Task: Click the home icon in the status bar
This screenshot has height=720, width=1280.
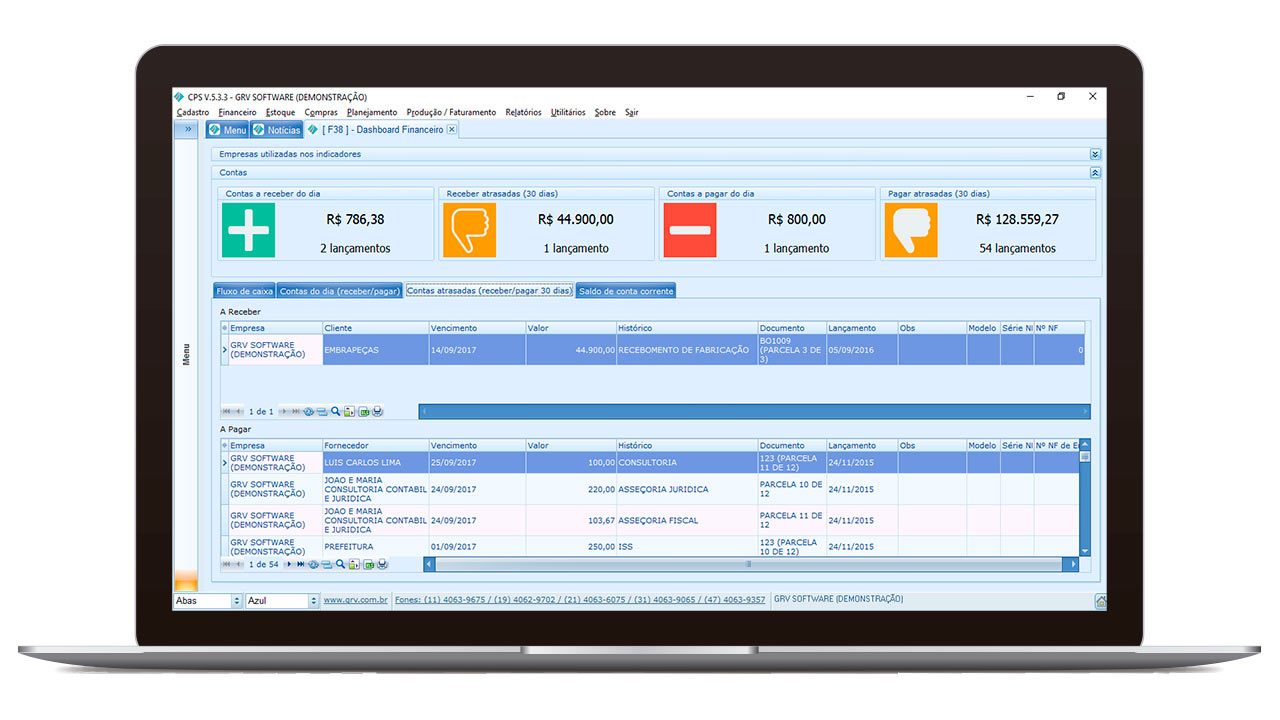Action: click(1100, 601)
